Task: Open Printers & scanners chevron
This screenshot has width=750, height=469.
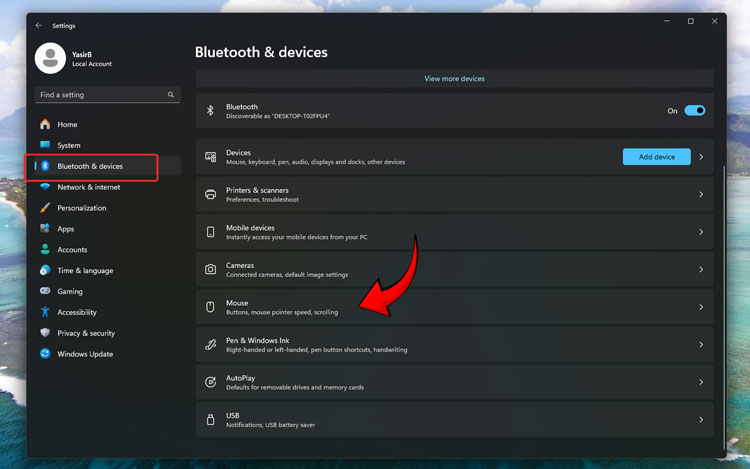Action: click(x=701, y=194)
